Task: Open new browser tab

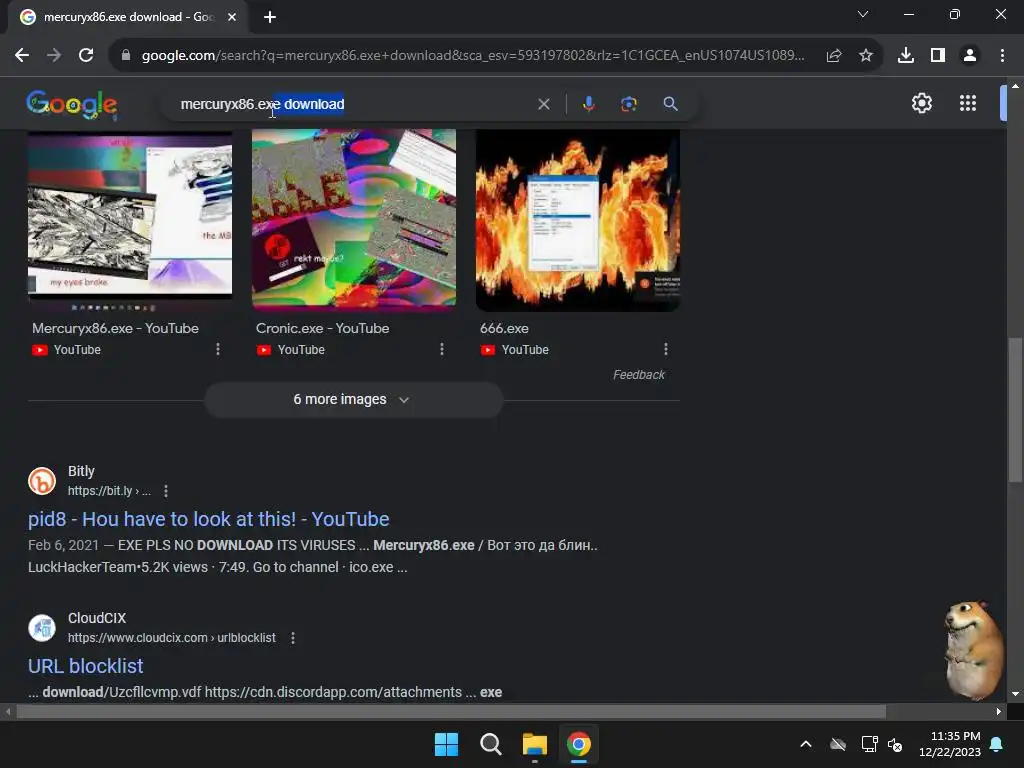Action: pos(270,17)
